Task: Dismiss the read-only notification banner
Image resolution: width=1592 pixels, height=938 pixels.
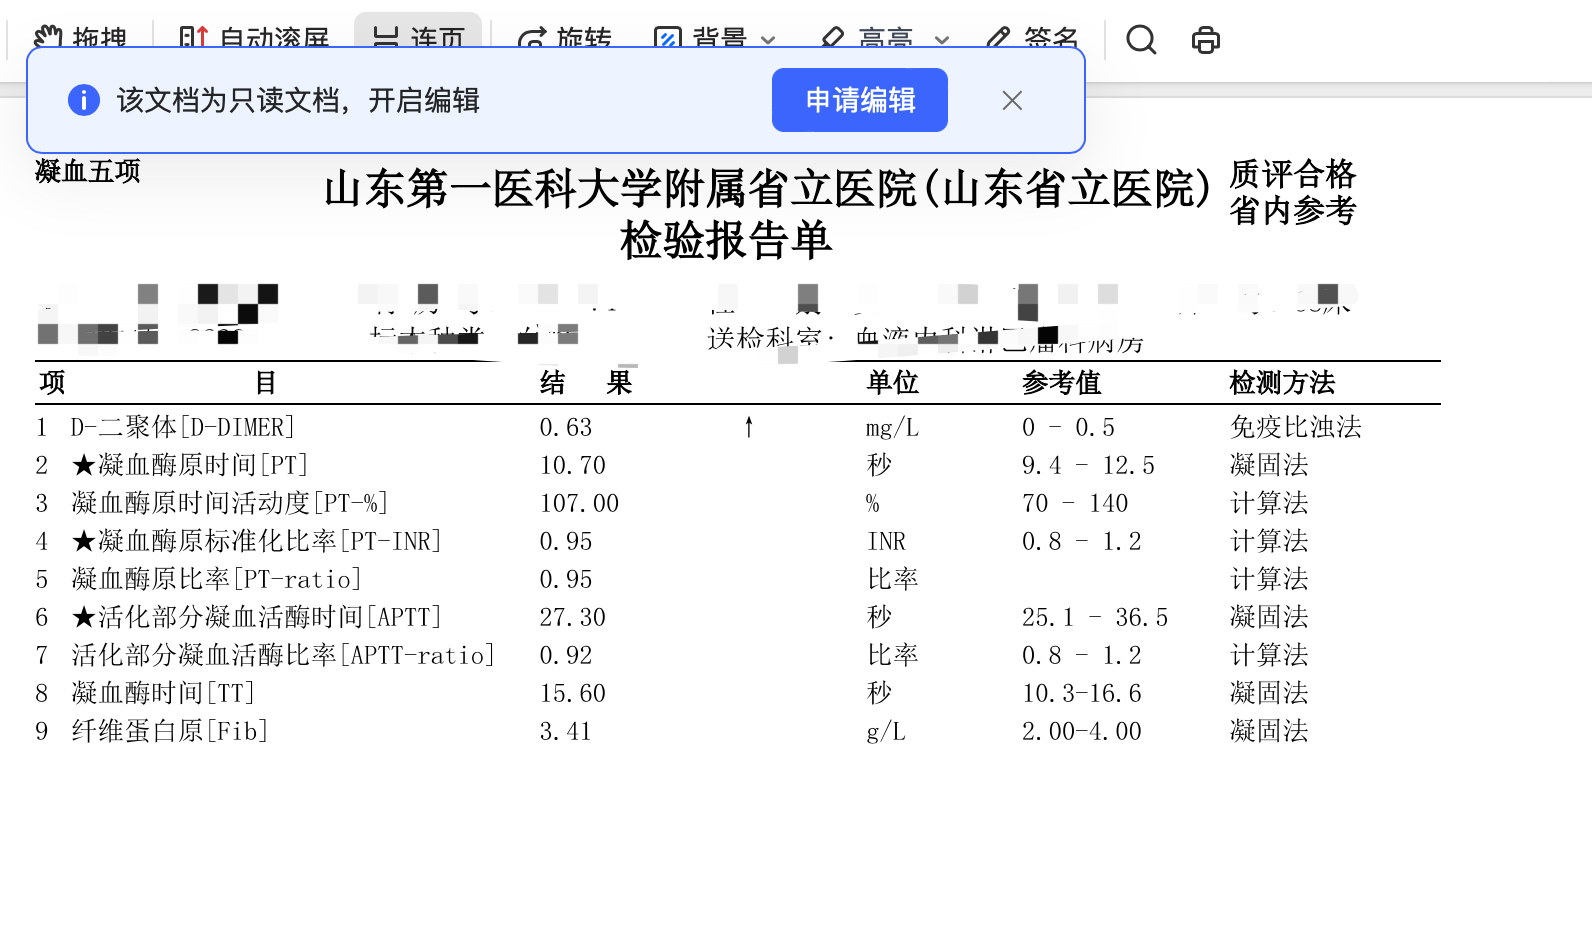Action: click(1012, 100)
